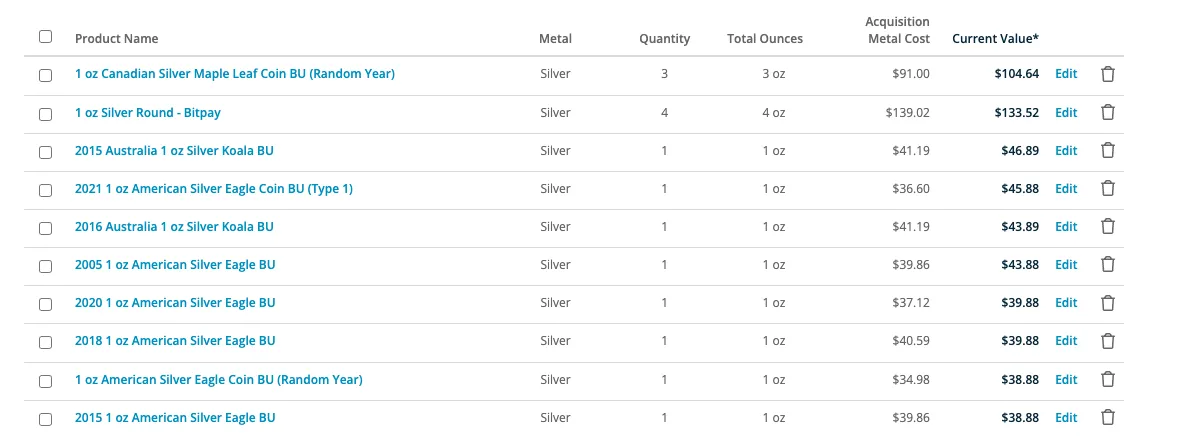
Task: Edit the 2016 Australia Silver Koala entry
Action: (1066, 227)
